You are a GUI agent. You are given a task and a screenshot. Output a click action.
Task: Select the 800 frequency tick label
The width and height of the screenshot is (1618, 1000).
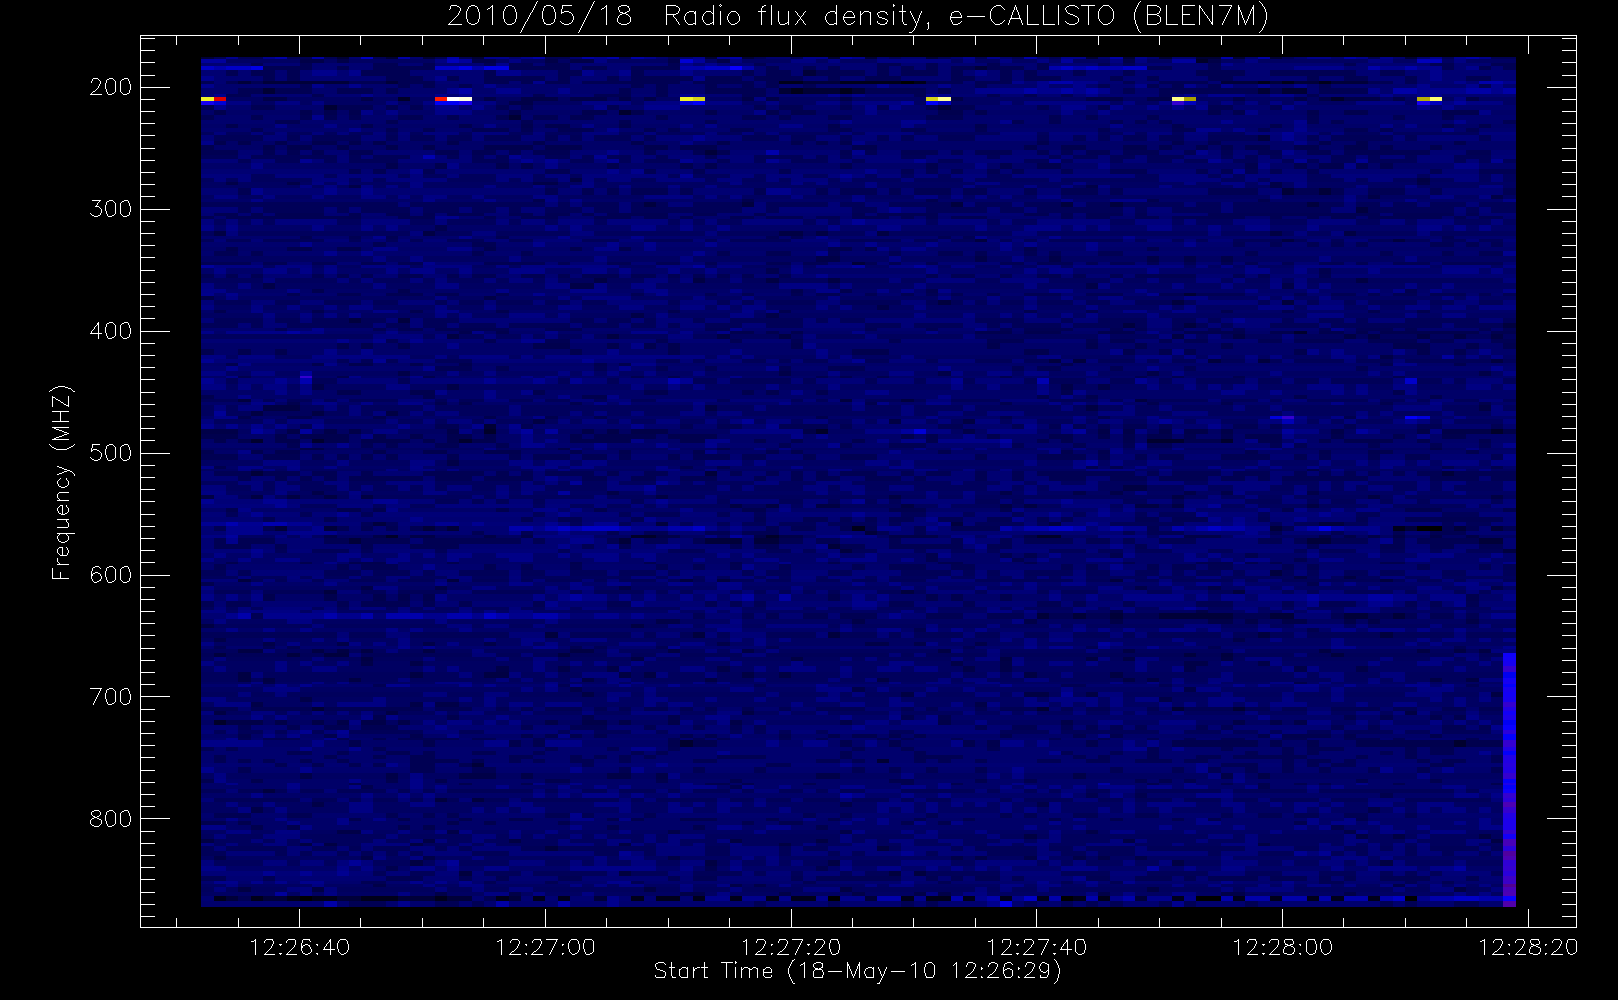(111, 819)
